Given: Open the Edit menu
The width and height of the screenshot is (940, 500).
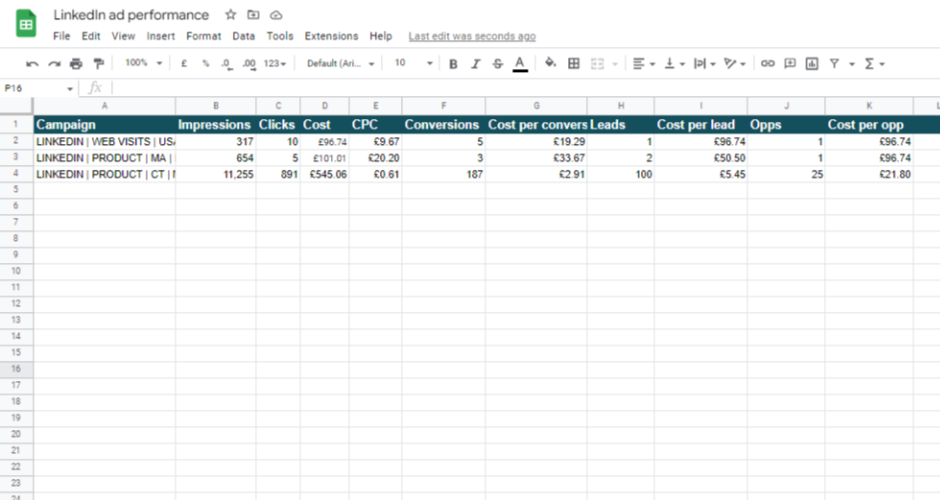Looking at the screenshot, I should pos(91,36).
